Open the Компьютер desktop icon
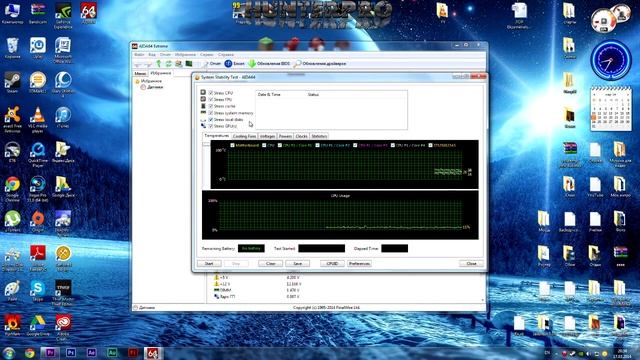 (12, 13)
